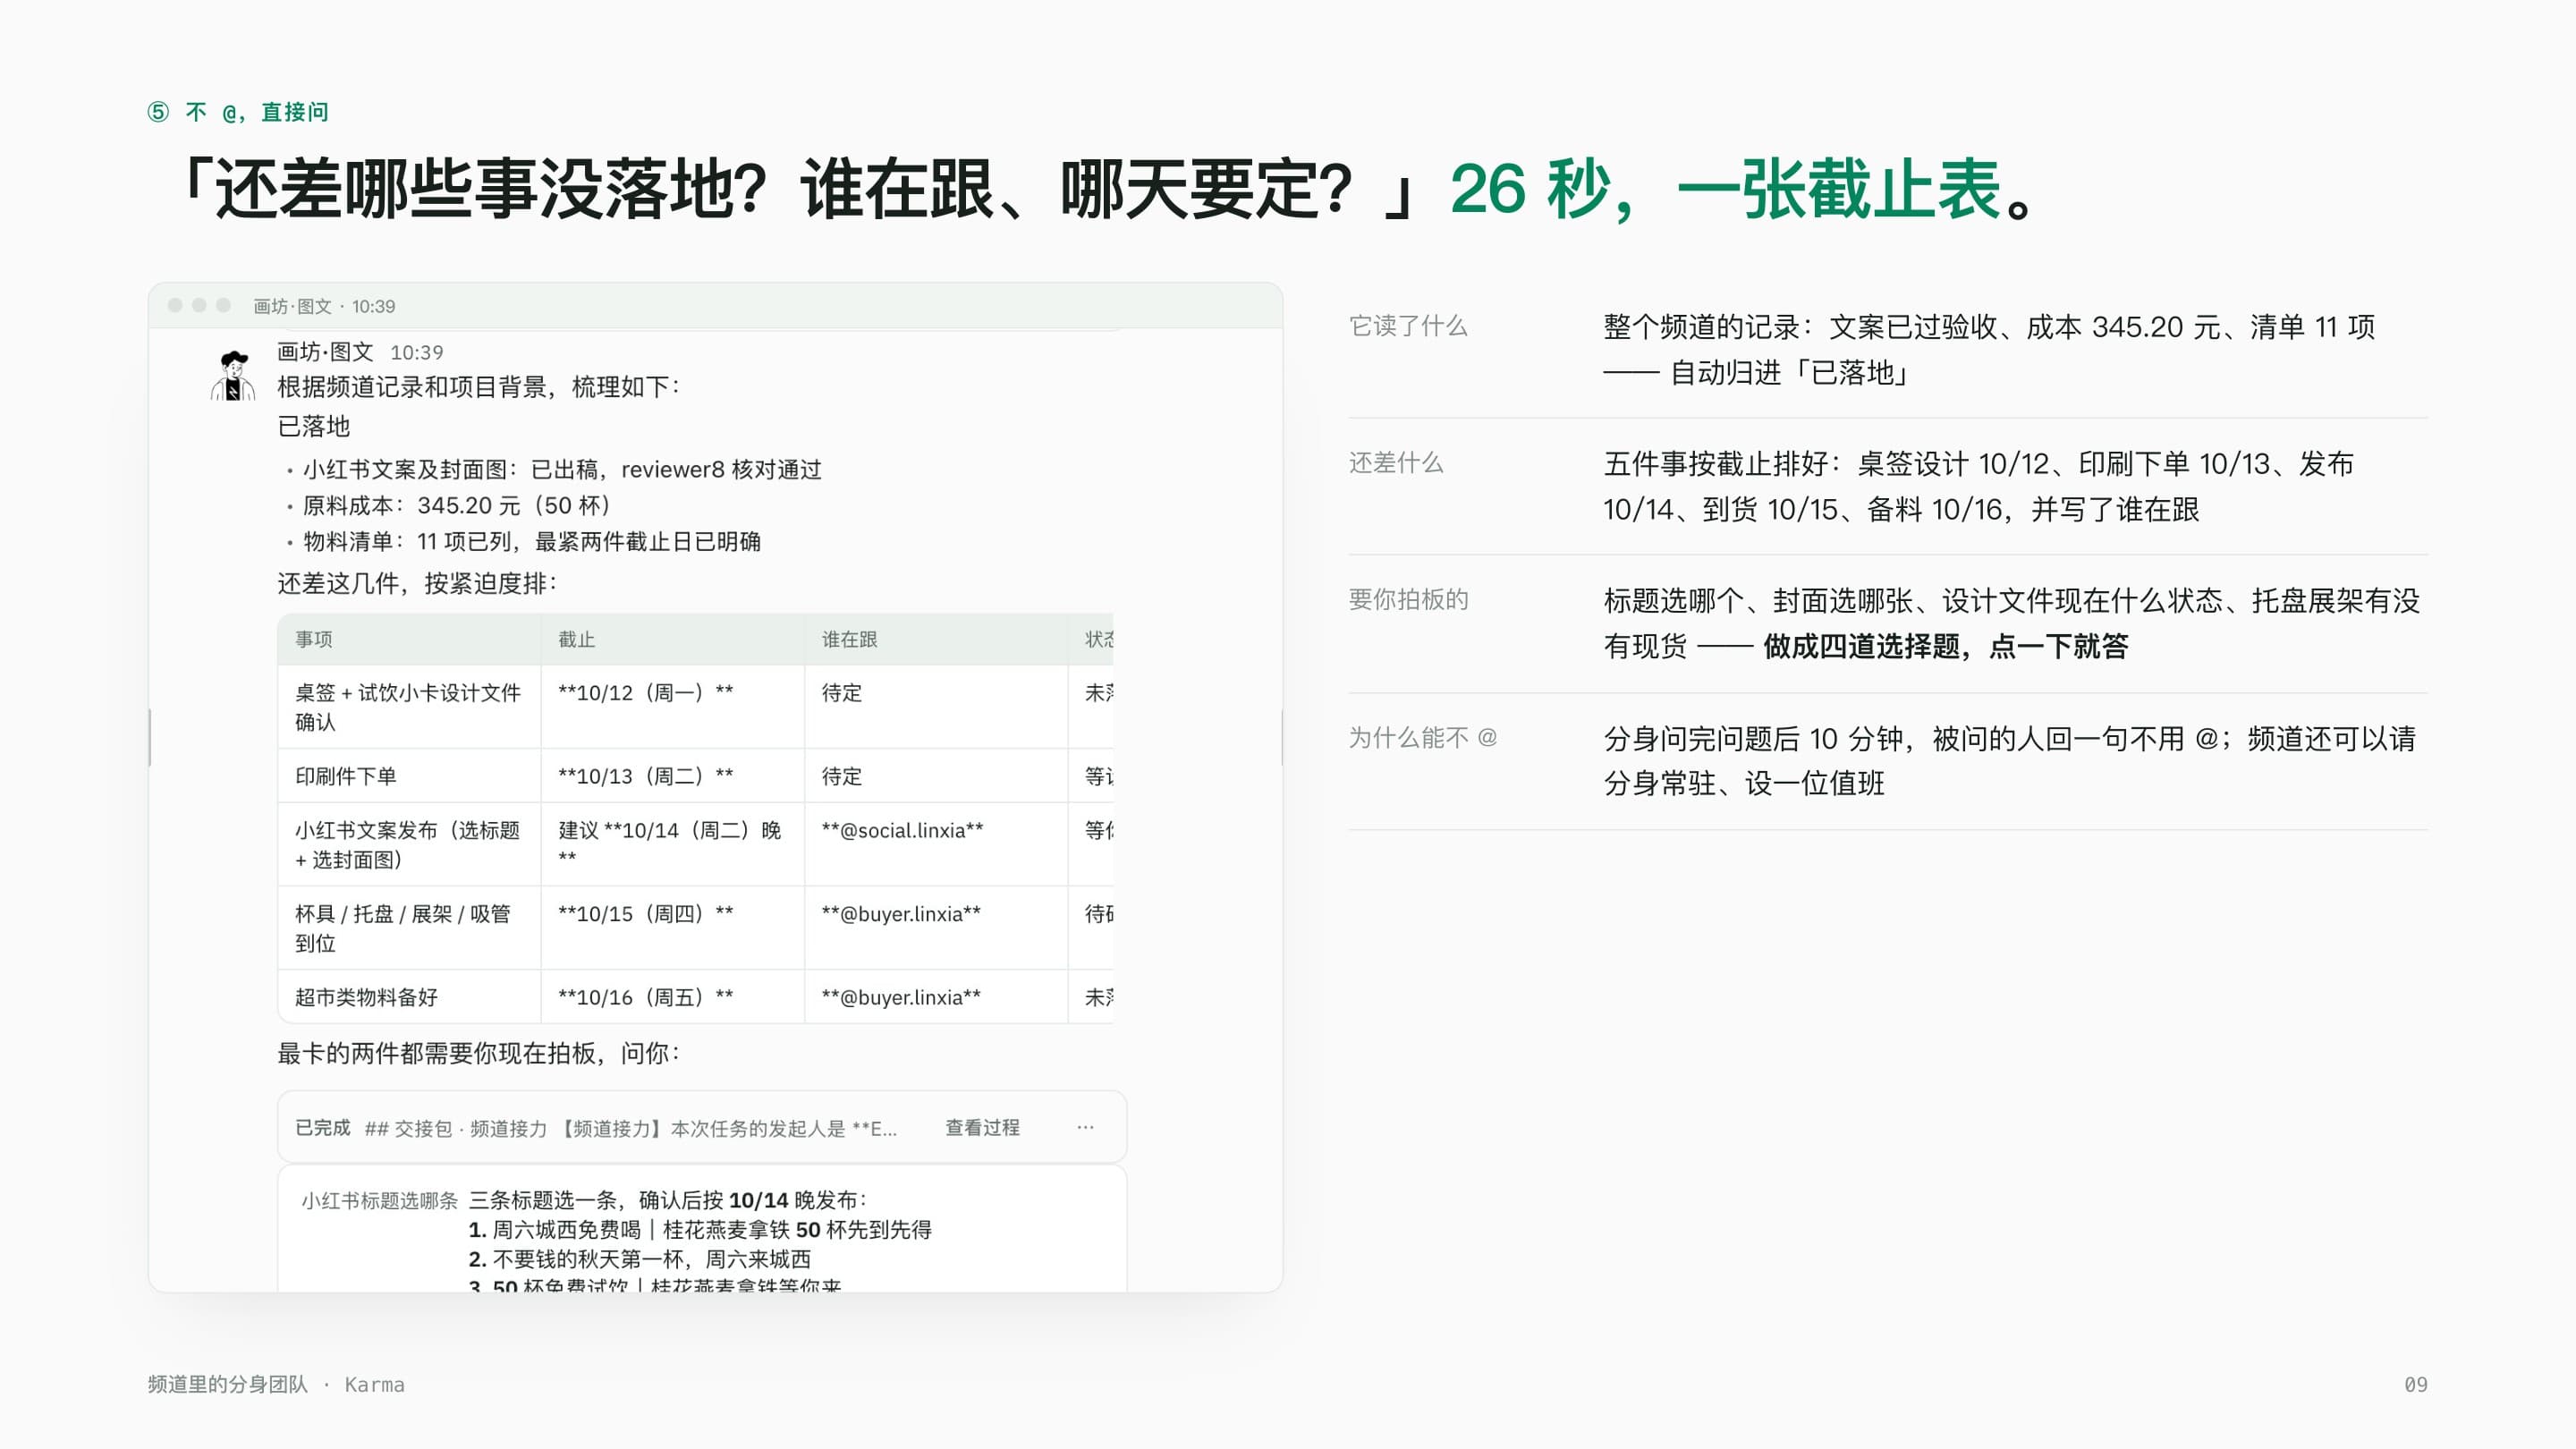Click the 原料成本：345.20 元 bullet
The width and height of the screenshot is (2576, 1449).
pyautogui.click(x=457, y=505)
